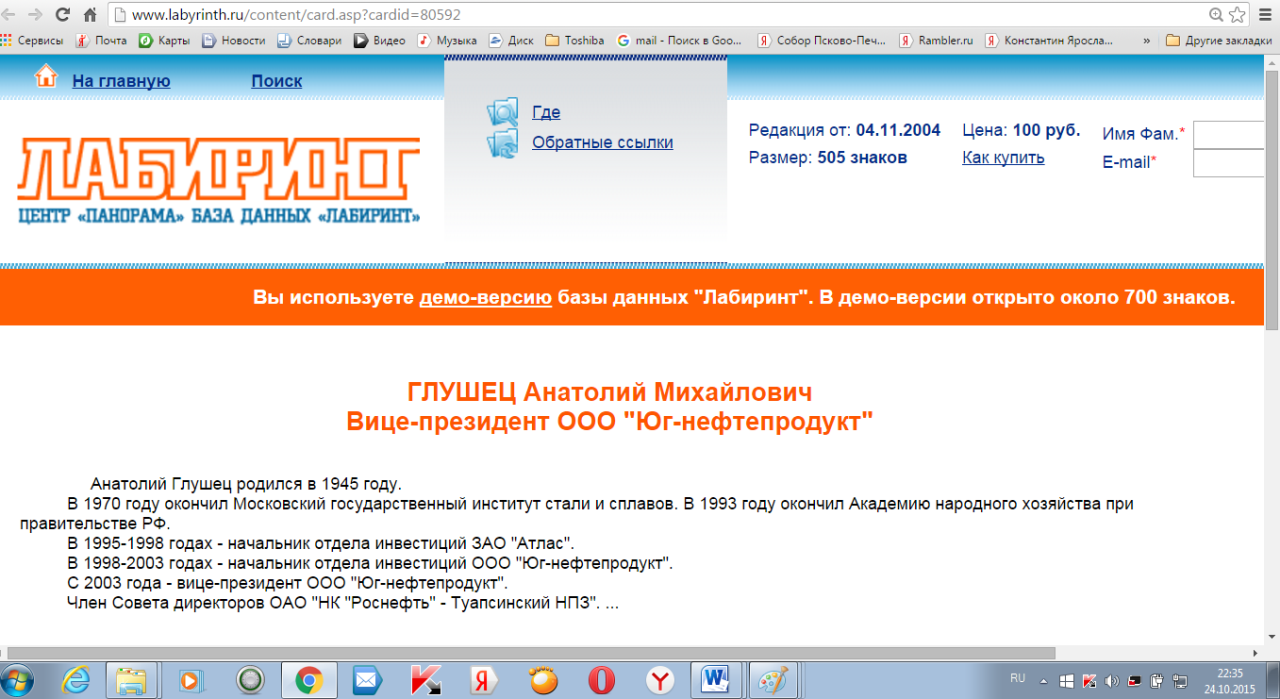This screenshot has width=1280, height=699.
Task: Follow the Поиск link in the page header
Action: (277, 81)
